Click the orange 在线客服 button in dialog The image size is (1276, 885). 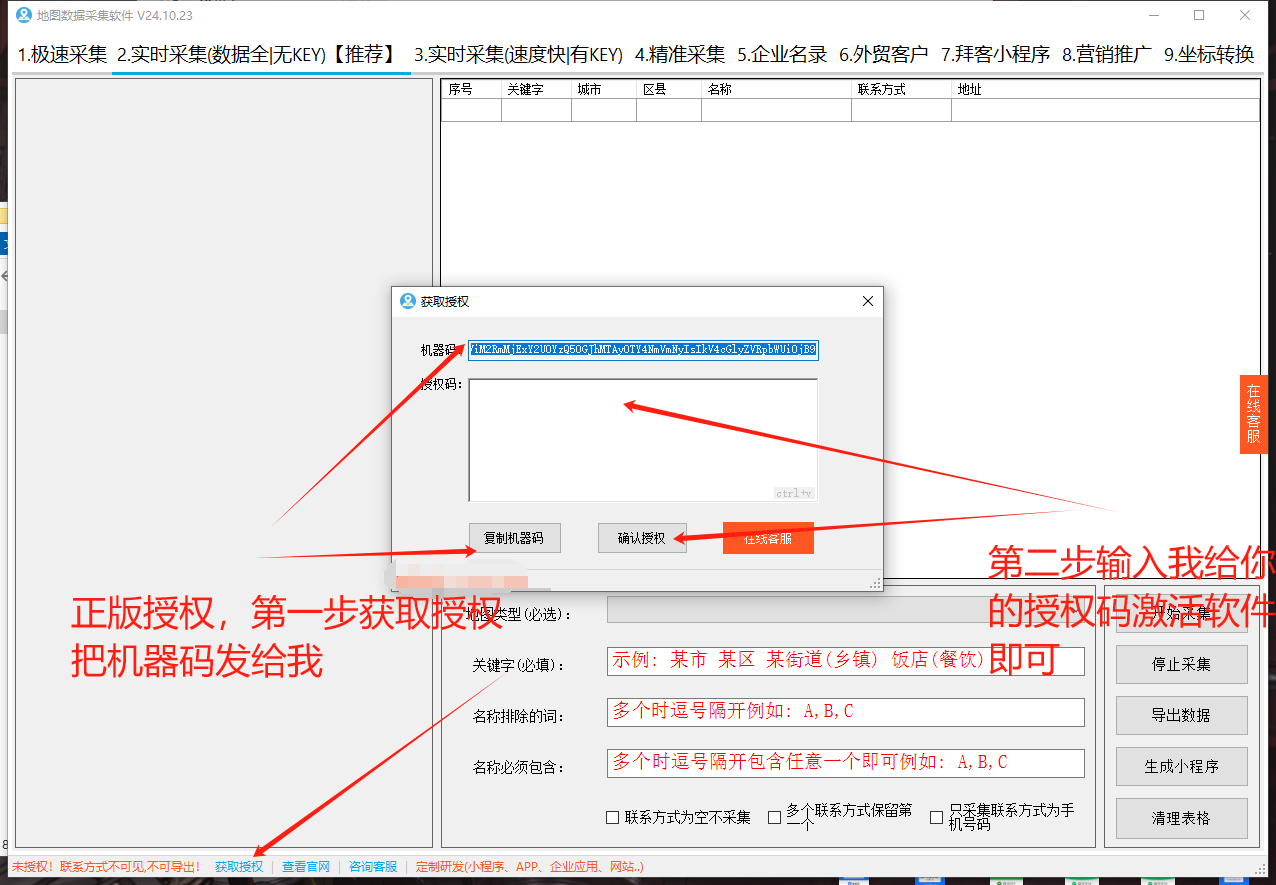768,538
